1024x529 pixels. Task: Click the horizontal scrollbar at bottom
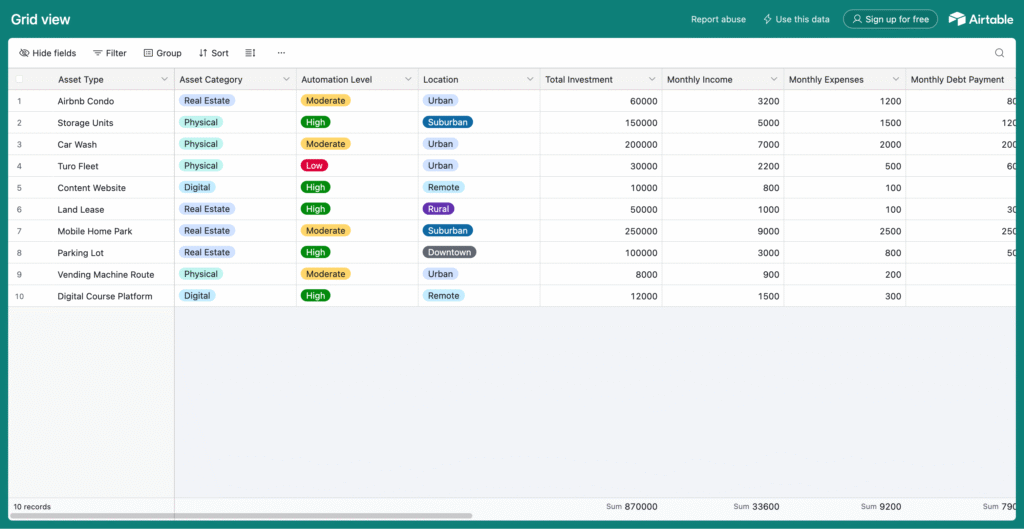[241, 516]
